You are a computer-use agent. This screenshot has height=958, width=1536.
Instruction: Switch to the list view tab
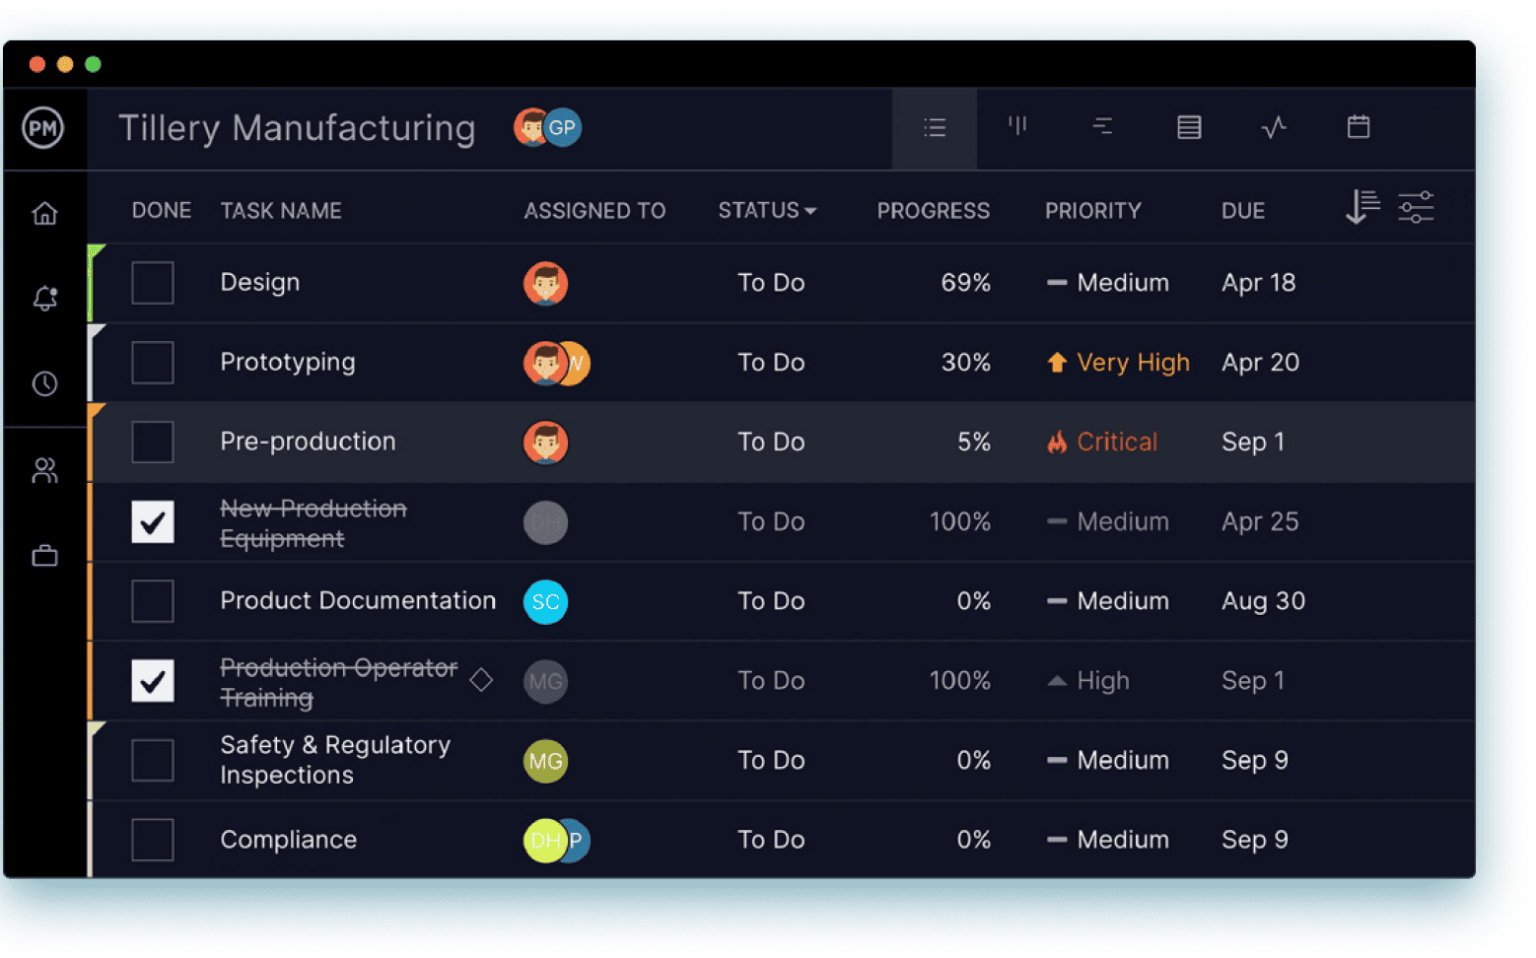pos(933,127)
